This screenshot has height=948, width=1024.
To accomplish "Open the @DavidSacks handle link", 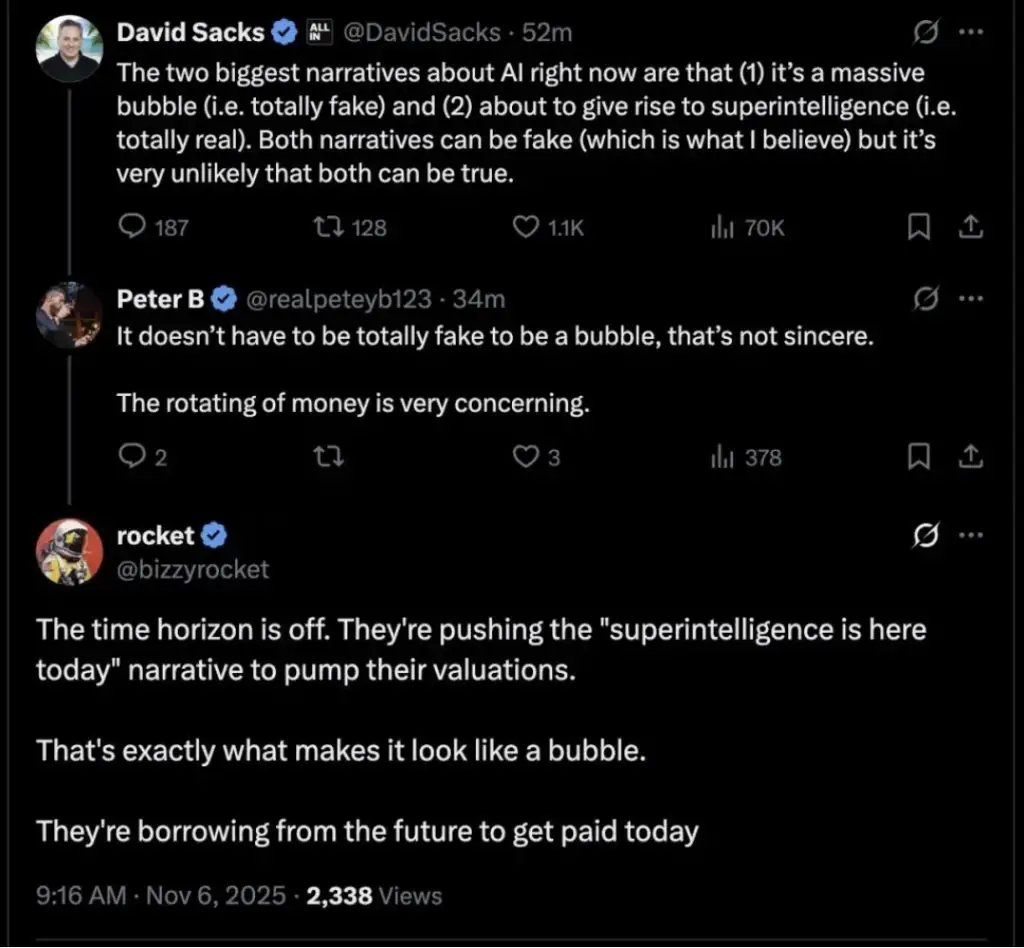I will (x=422, y=33).
